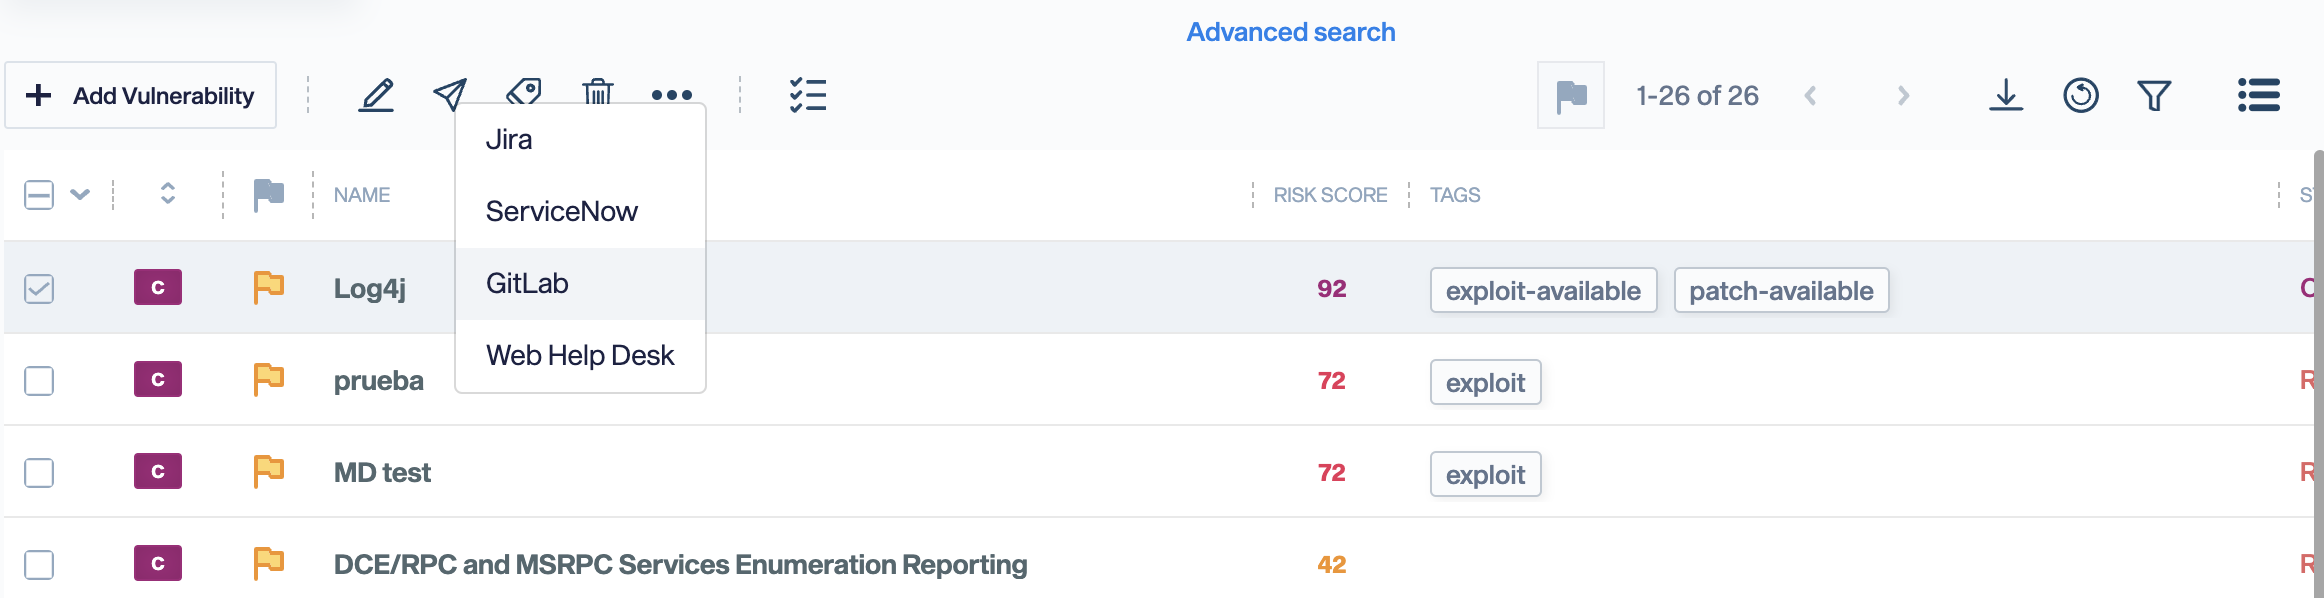Toggle the flag filter button near the pagination

(1571, 95)
